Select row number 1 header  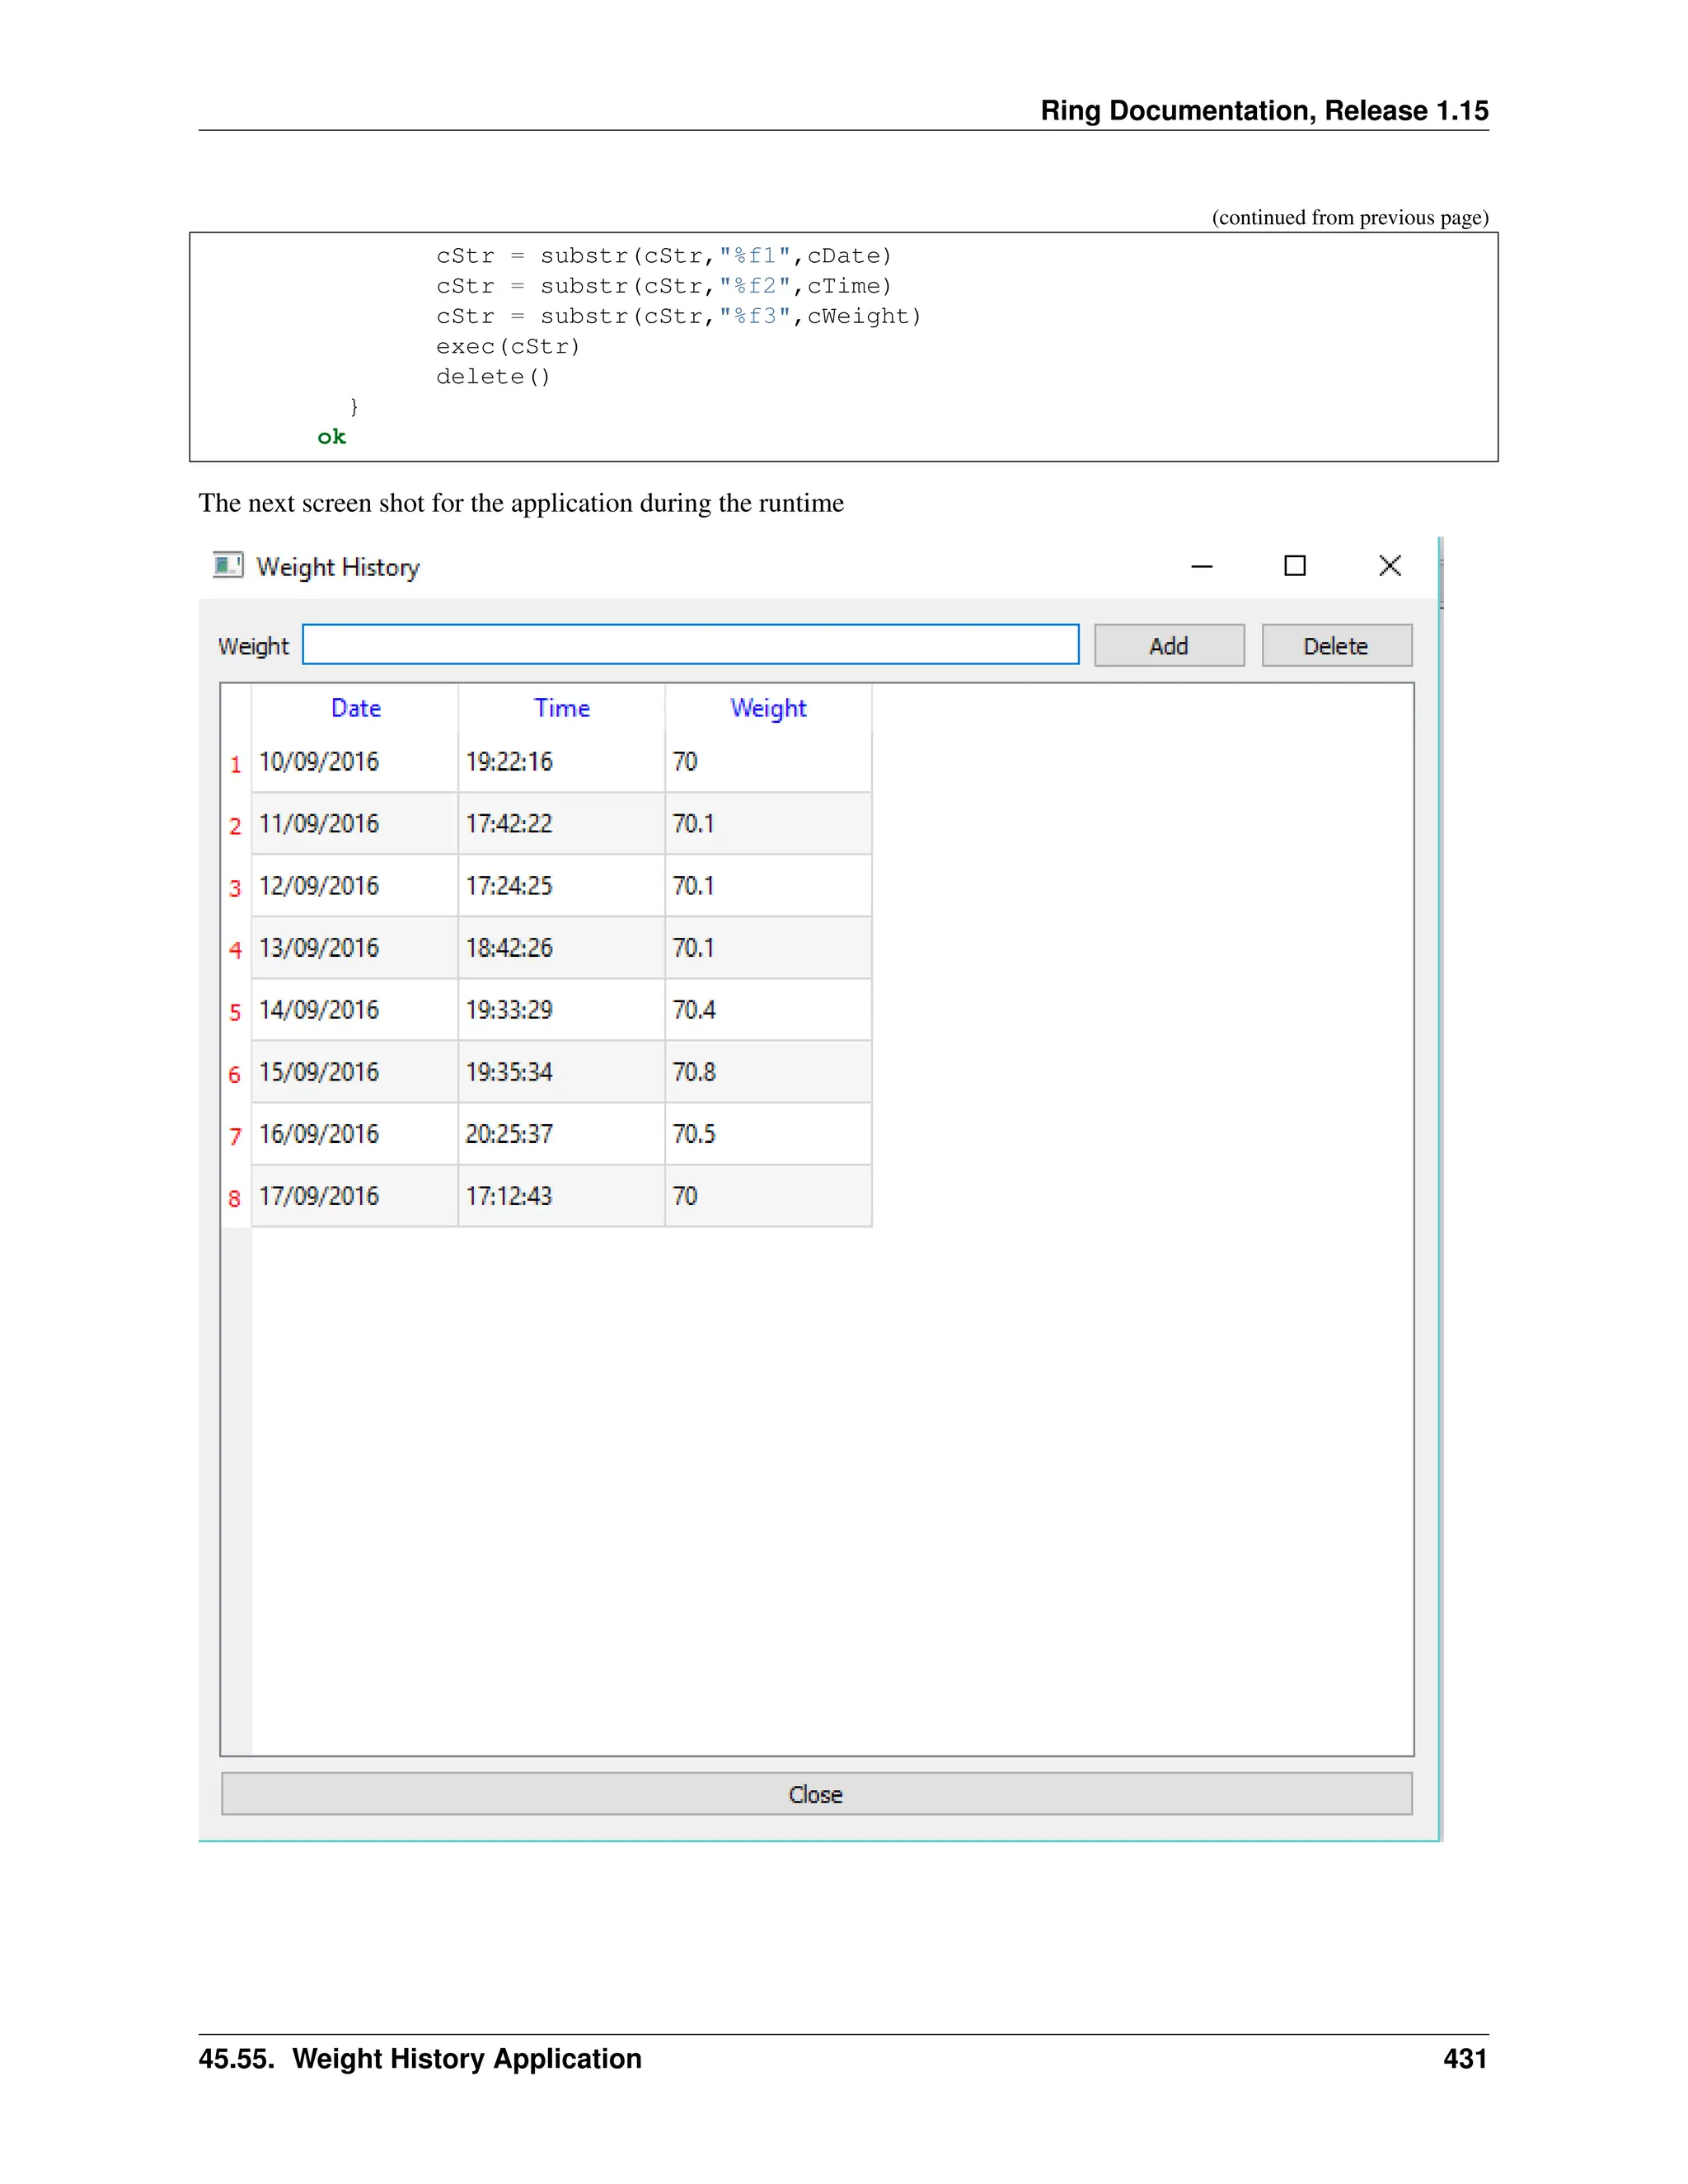(x=236, y=764)
